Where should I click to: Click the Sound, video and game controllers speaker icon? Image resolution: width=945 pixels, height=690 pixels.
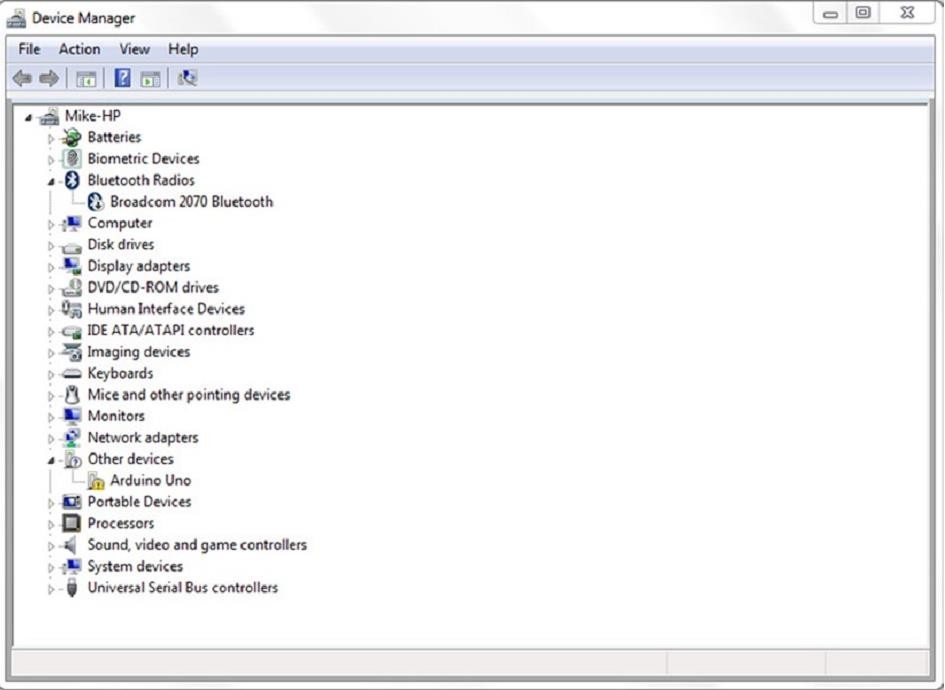pyautogui.click(x=71, y=545)
